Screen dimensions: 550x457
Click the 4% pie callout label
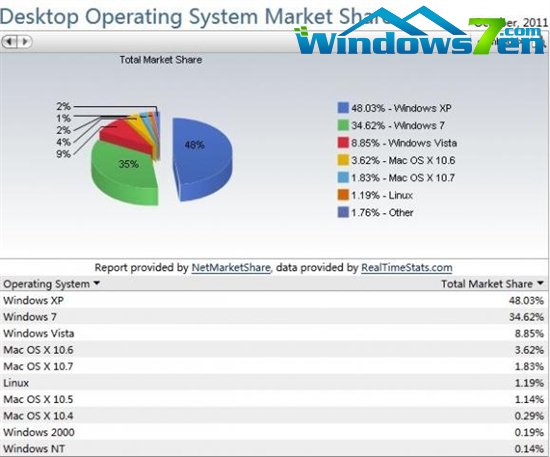pyautogui.click(x=63, y=142)
